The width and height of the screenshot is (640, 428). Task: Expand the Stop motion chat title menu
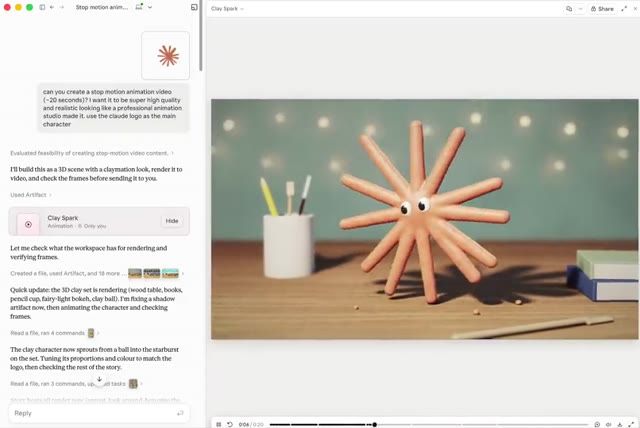coord(150,7)
